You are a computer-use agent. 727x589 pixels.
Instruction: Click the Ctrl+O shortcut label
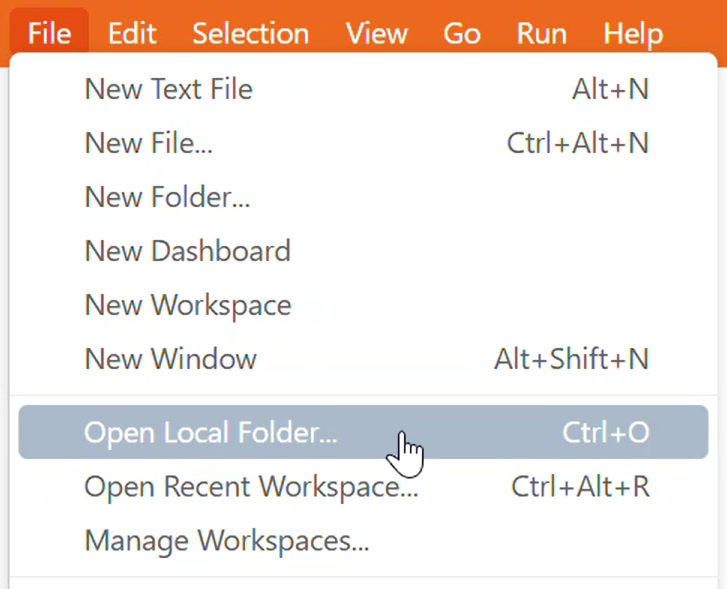(605, 433)
